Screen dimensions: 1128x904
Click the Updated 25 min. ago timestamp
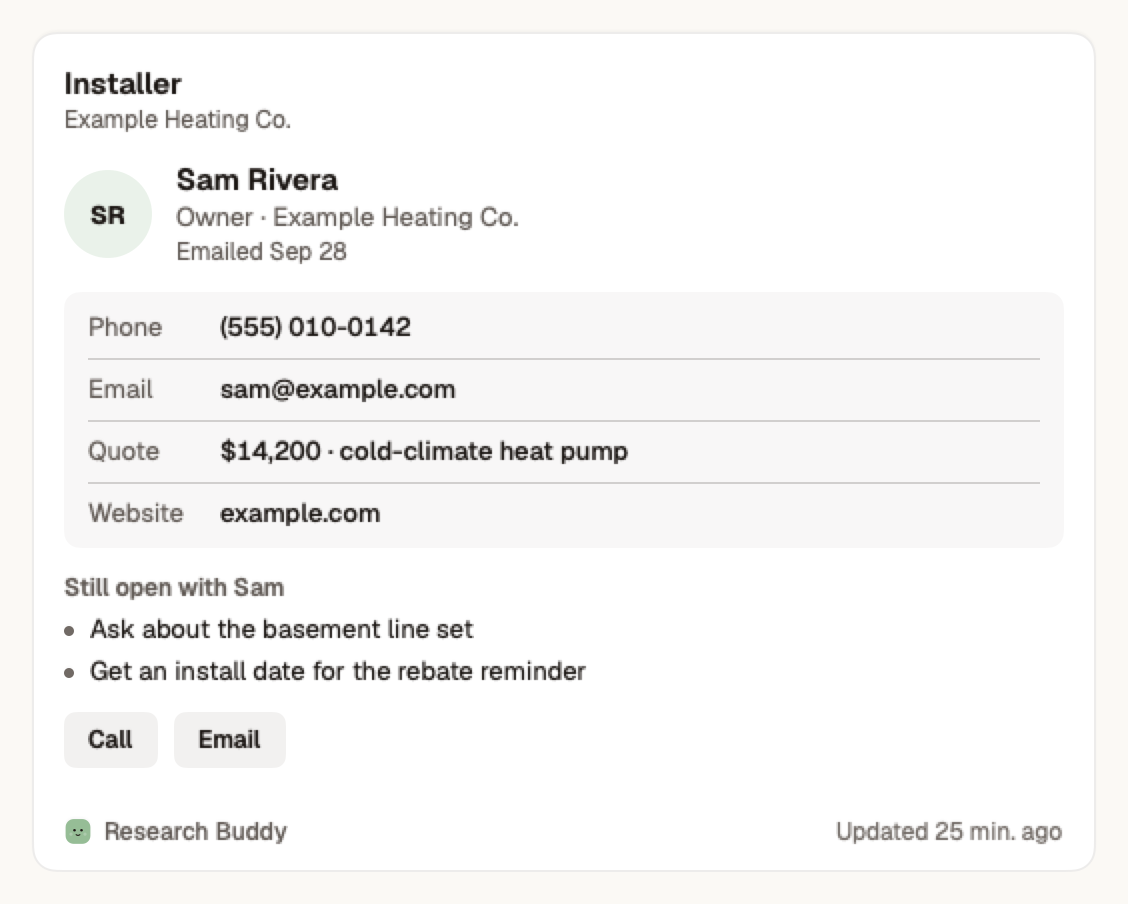click(949, 831)
